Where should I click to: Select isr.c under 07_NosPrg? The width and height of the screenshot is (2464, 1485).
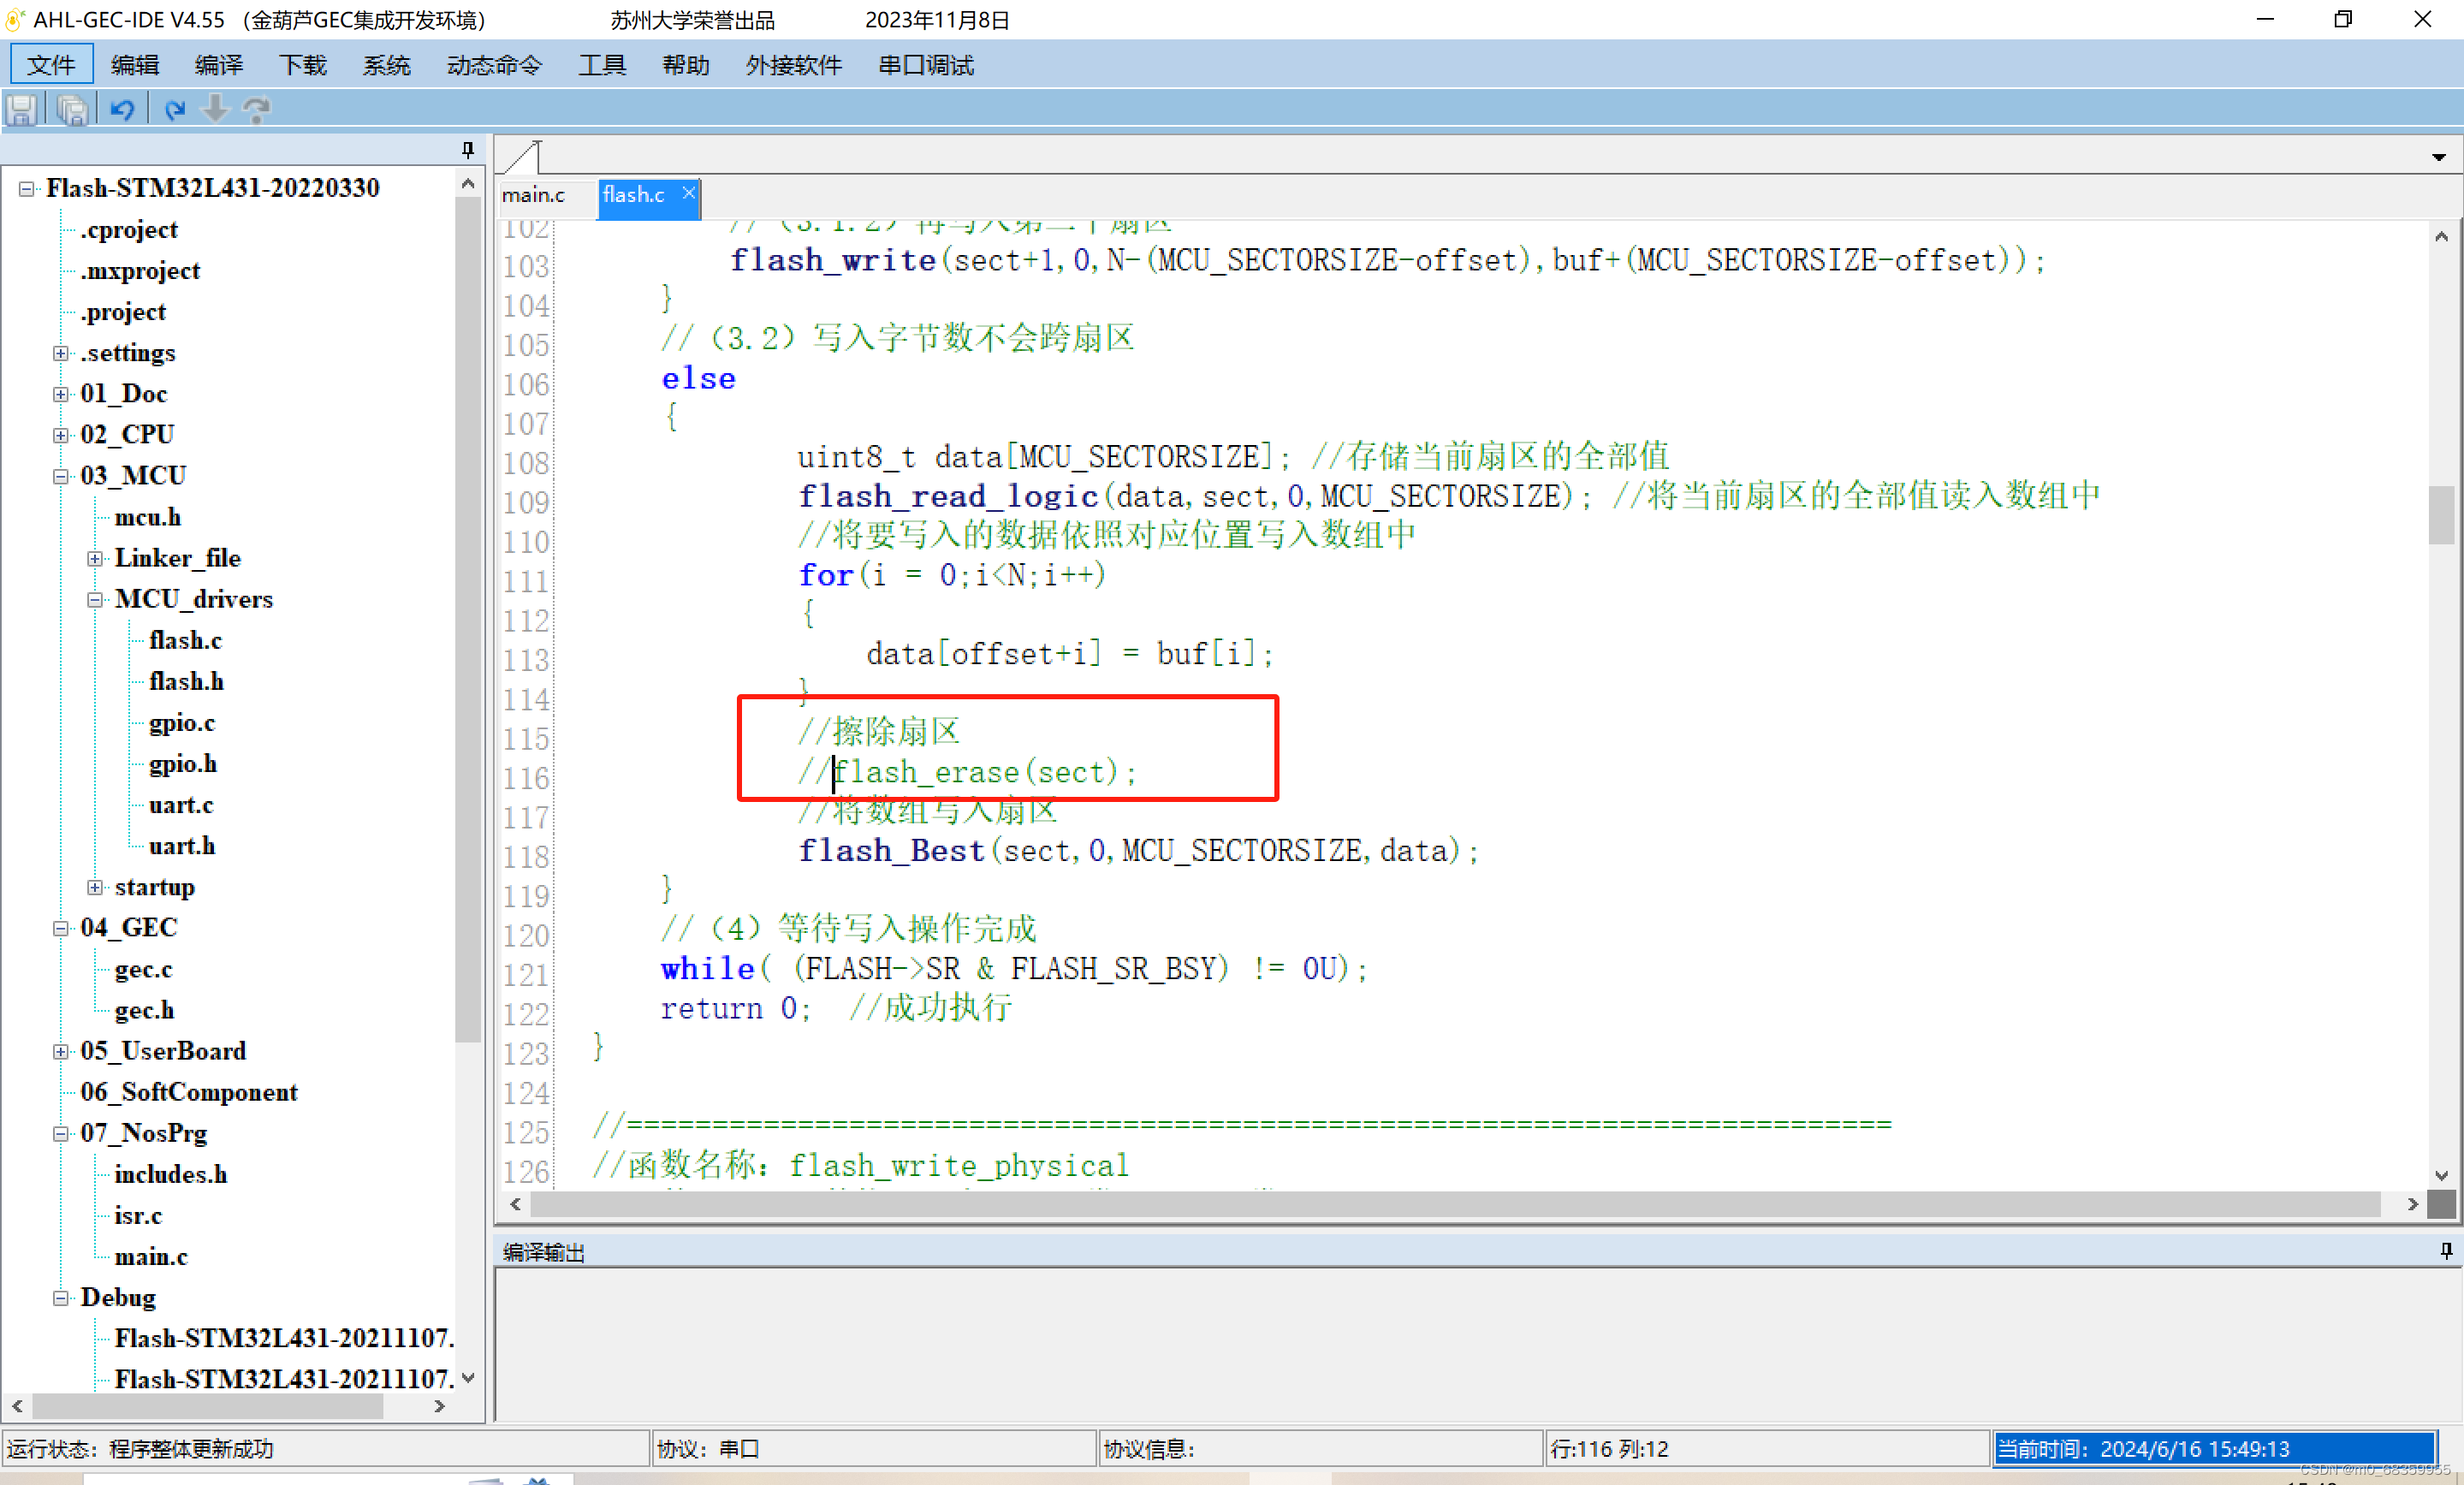coord(138,1215)
